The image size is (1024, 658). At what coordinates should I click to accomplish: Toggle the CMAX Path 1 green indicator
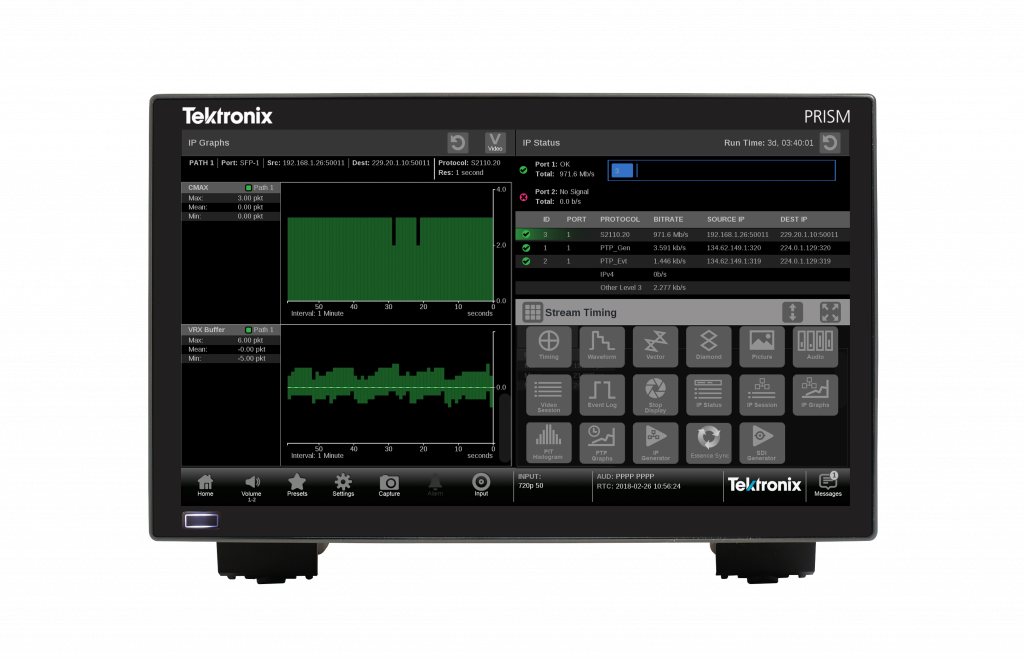249,188
